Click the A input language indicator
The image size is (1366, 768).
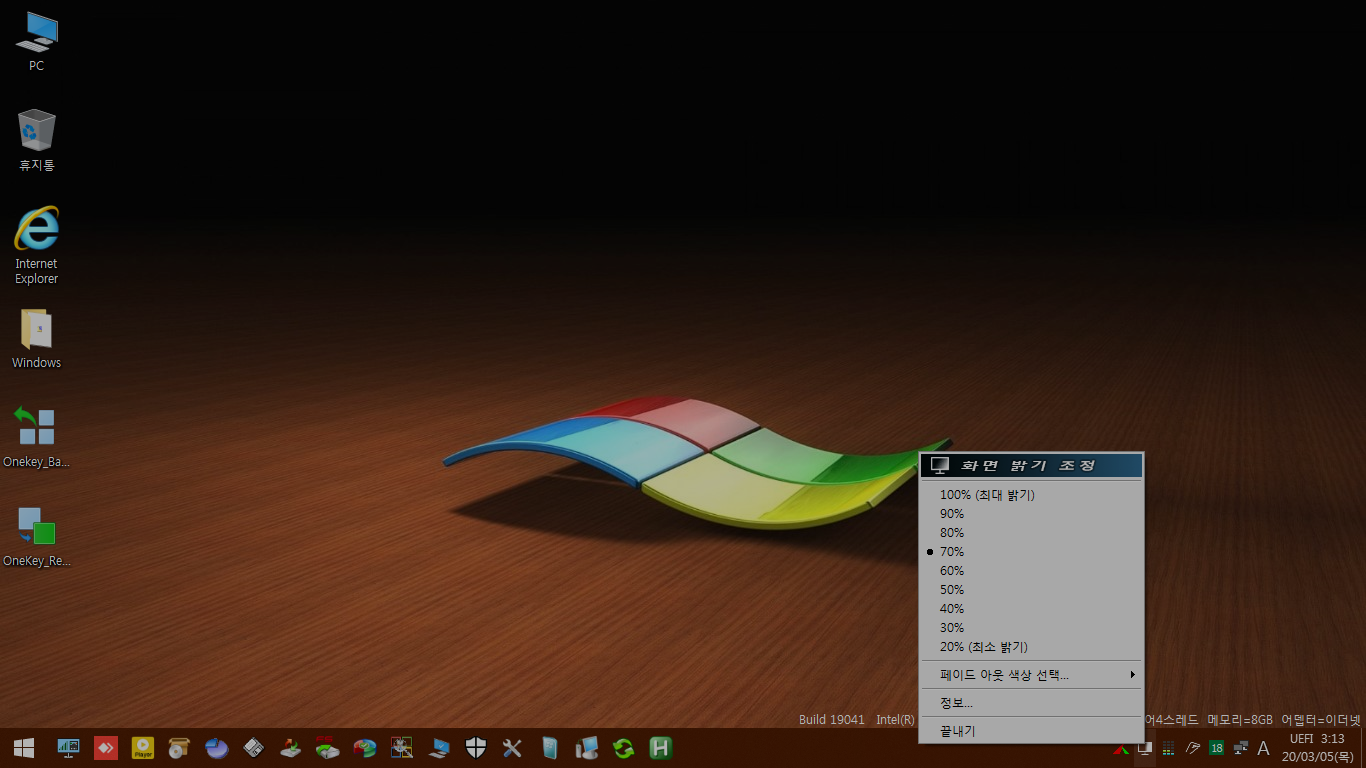(1263, 748)
